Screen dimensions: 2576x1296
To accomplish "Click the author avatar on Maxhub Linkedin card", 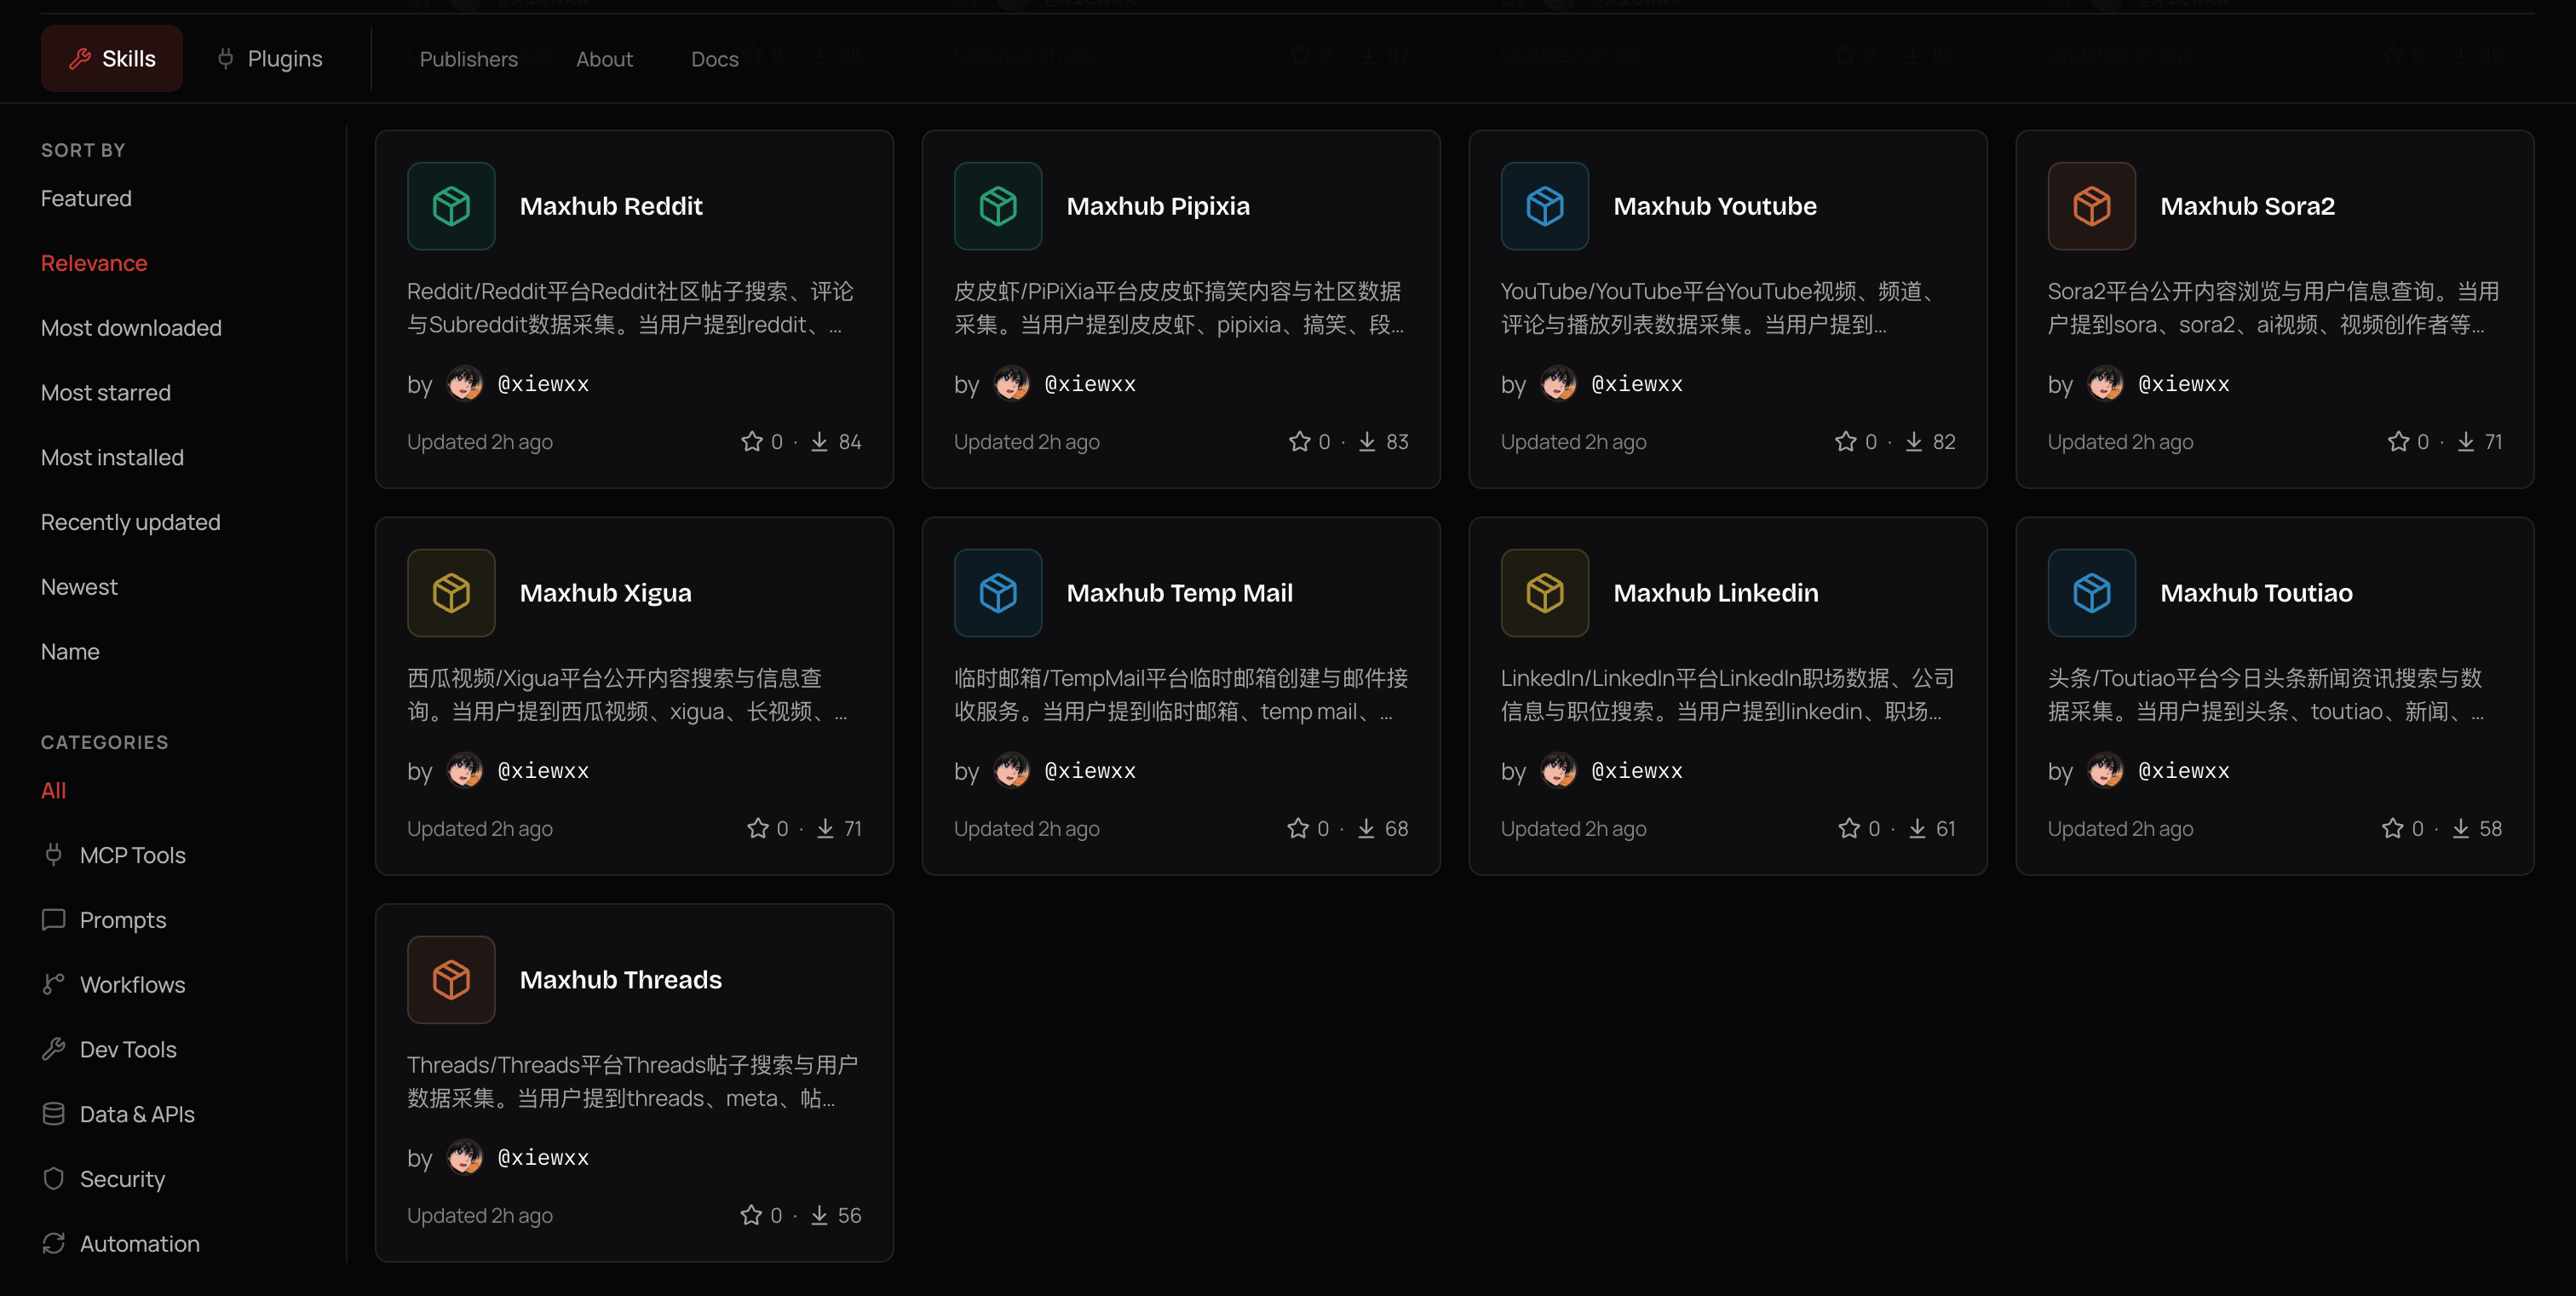I will [x=1559, y=771].
